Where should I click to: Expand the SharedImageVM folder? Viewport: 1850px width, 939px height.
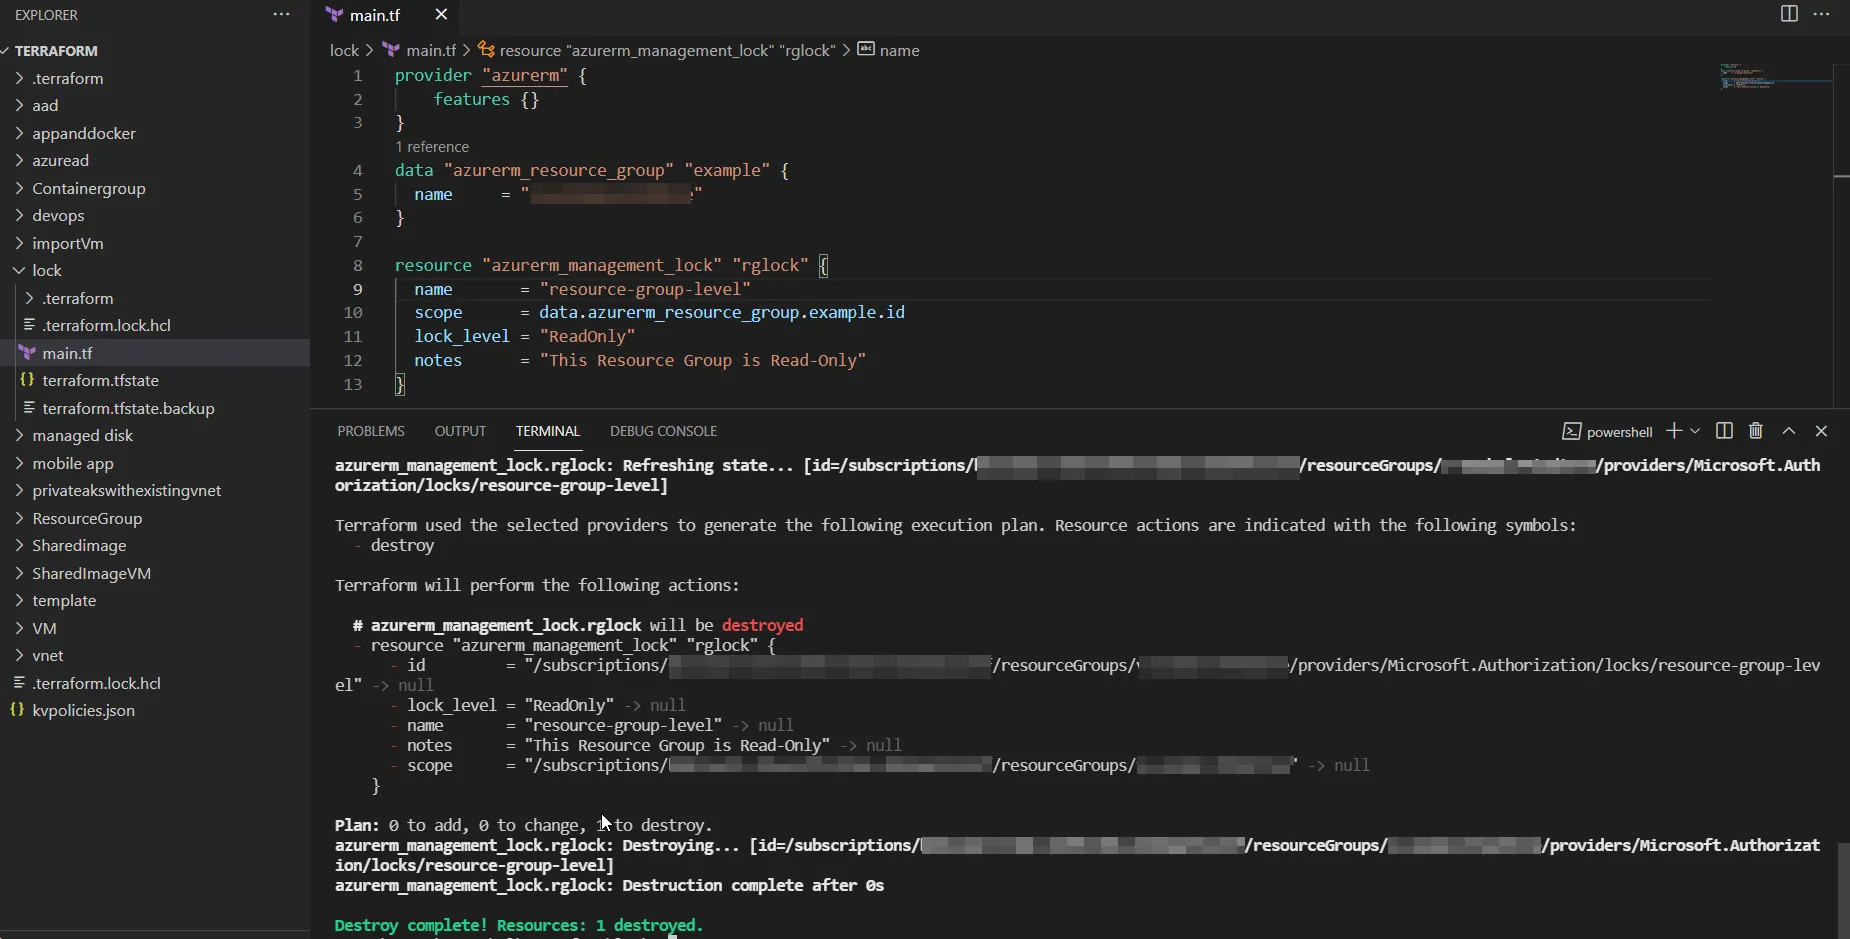point(91,573)
